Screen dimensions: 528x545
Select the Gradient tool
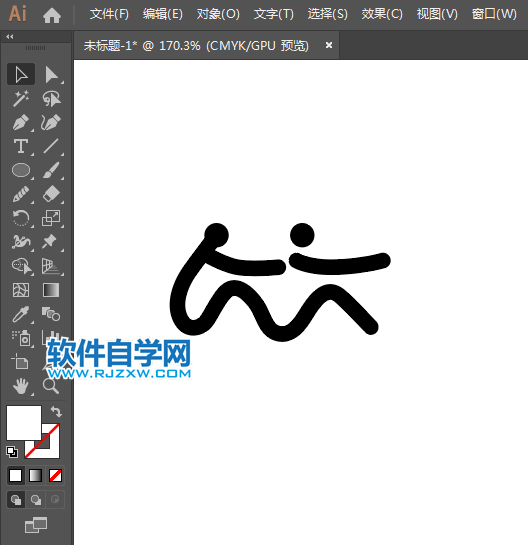coord(51,290)
